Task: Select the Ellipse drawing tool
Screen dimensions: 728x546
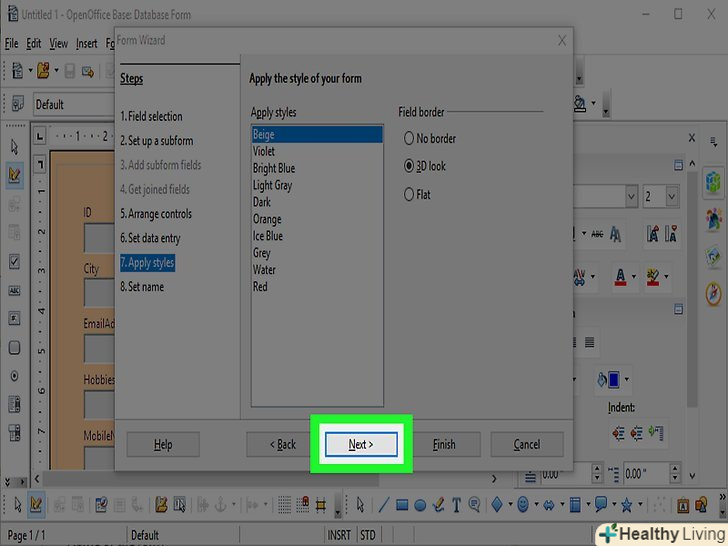Action: [421, 505]
